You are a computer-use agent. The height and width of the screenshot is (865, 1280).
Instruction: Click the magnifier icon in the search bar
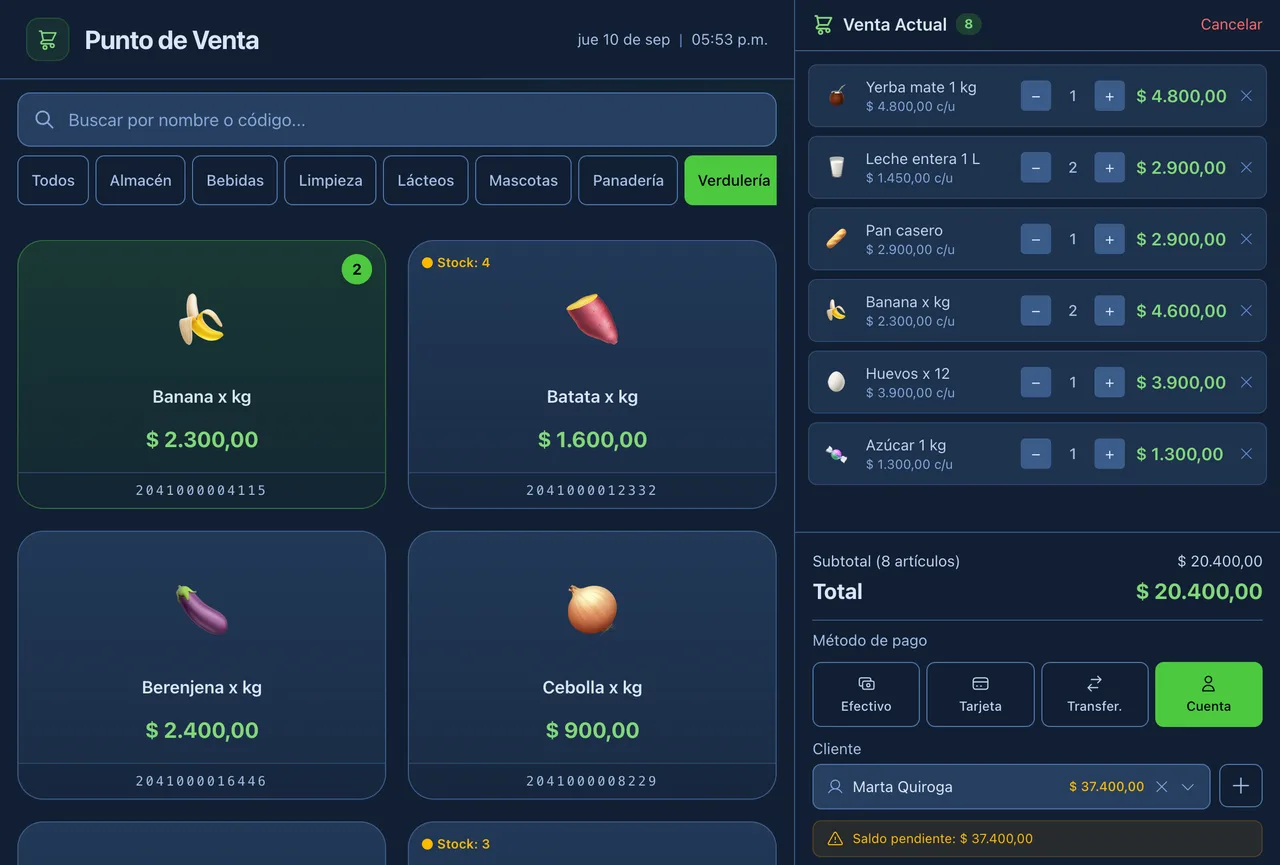(44, 120)
